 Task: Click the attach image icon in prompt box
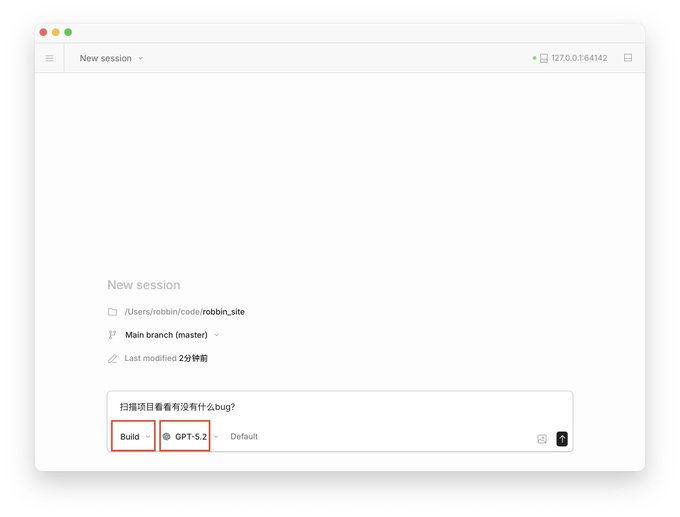click(542, 439)
